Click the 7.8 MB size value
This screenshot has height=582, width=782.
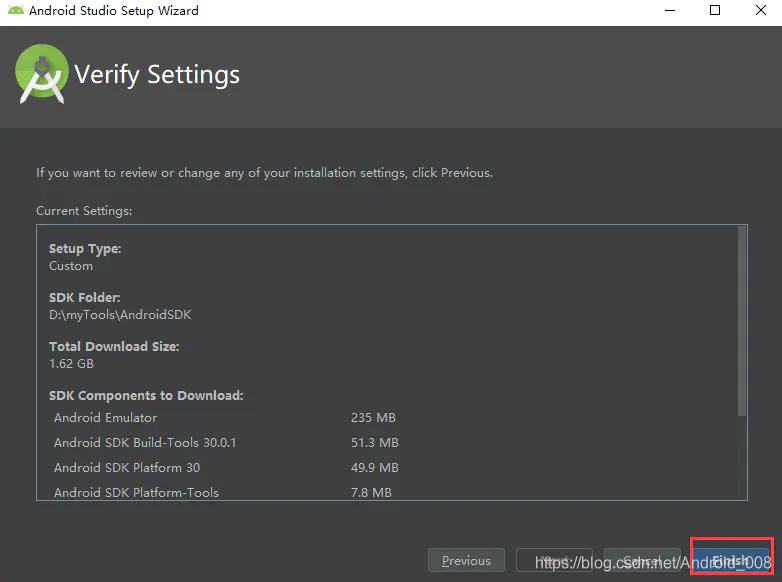(371, 493)
